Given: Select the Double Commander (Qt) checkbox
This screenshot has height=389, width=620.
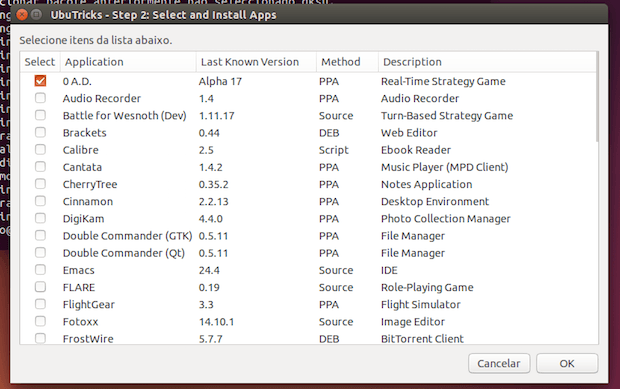Looking at the screenshot, I should click(40, 253).
